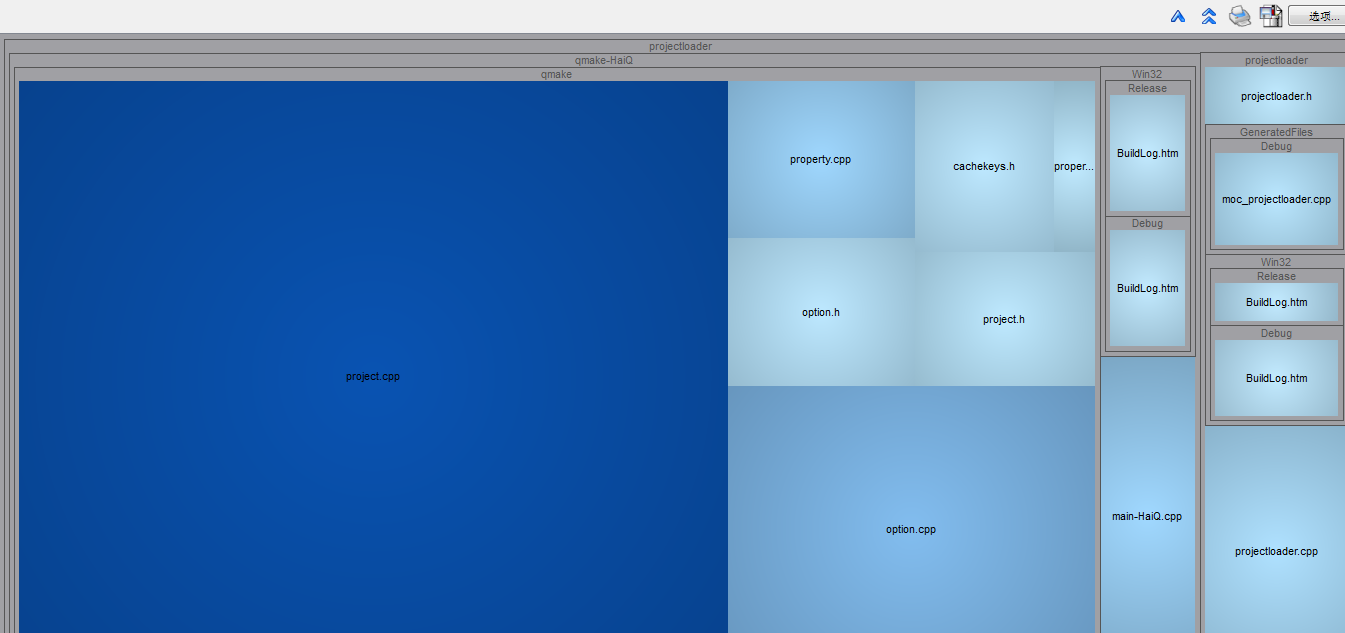Select the project.h block
Viewport: 1345px width, 633px height.
1005,319
